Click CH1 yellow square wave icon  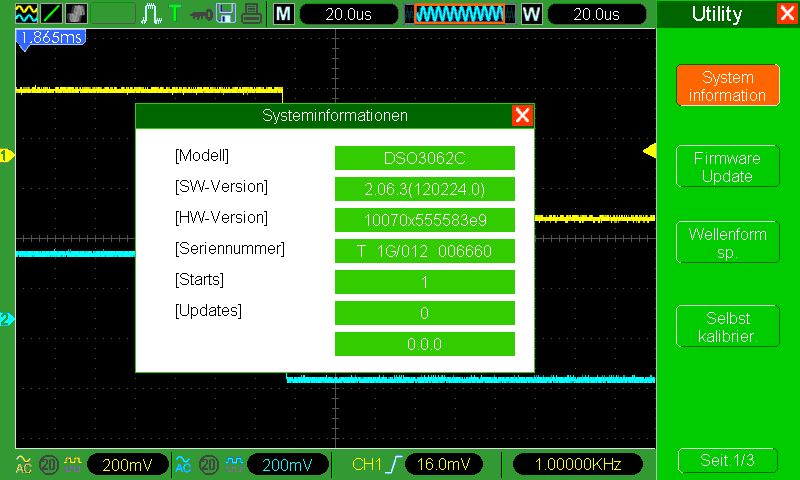coord(72,464)
